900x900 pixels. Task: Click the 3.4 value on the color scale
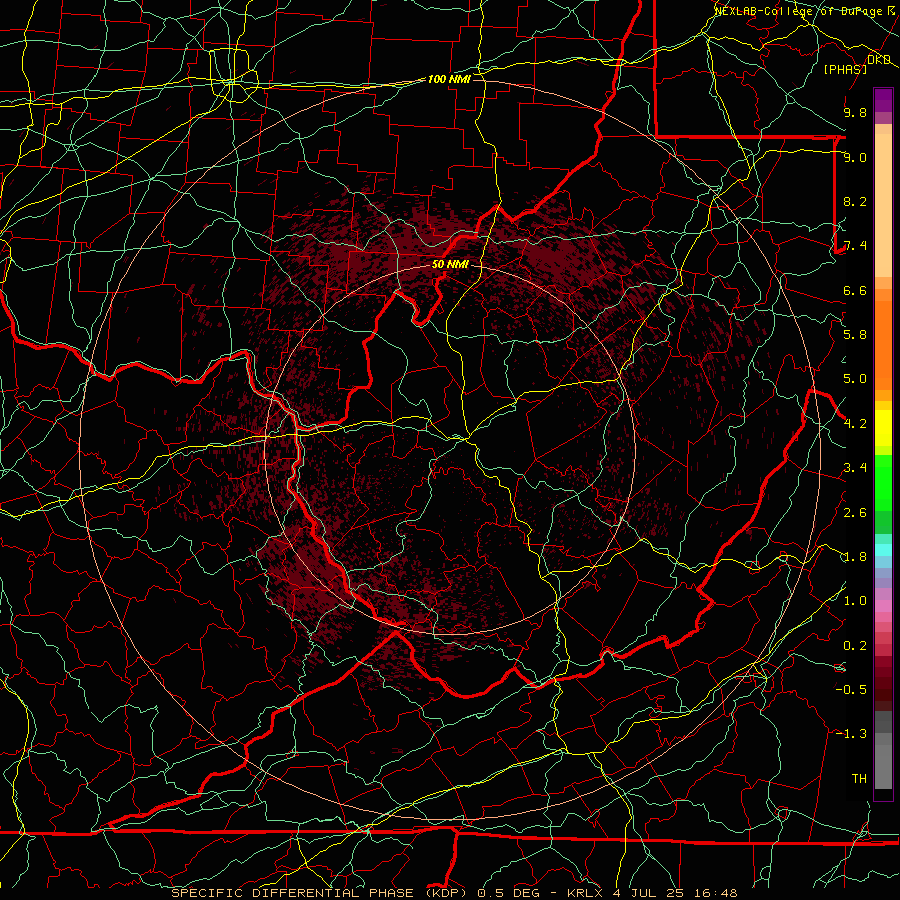(855, 468)
